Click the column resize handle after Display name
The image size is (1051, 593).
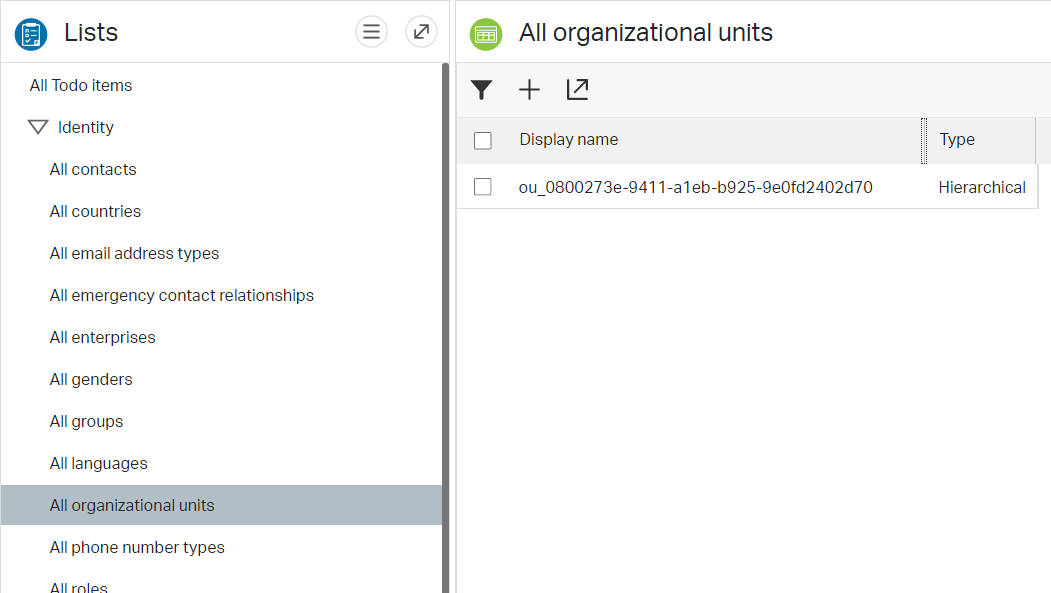click(x=924, y=140)
